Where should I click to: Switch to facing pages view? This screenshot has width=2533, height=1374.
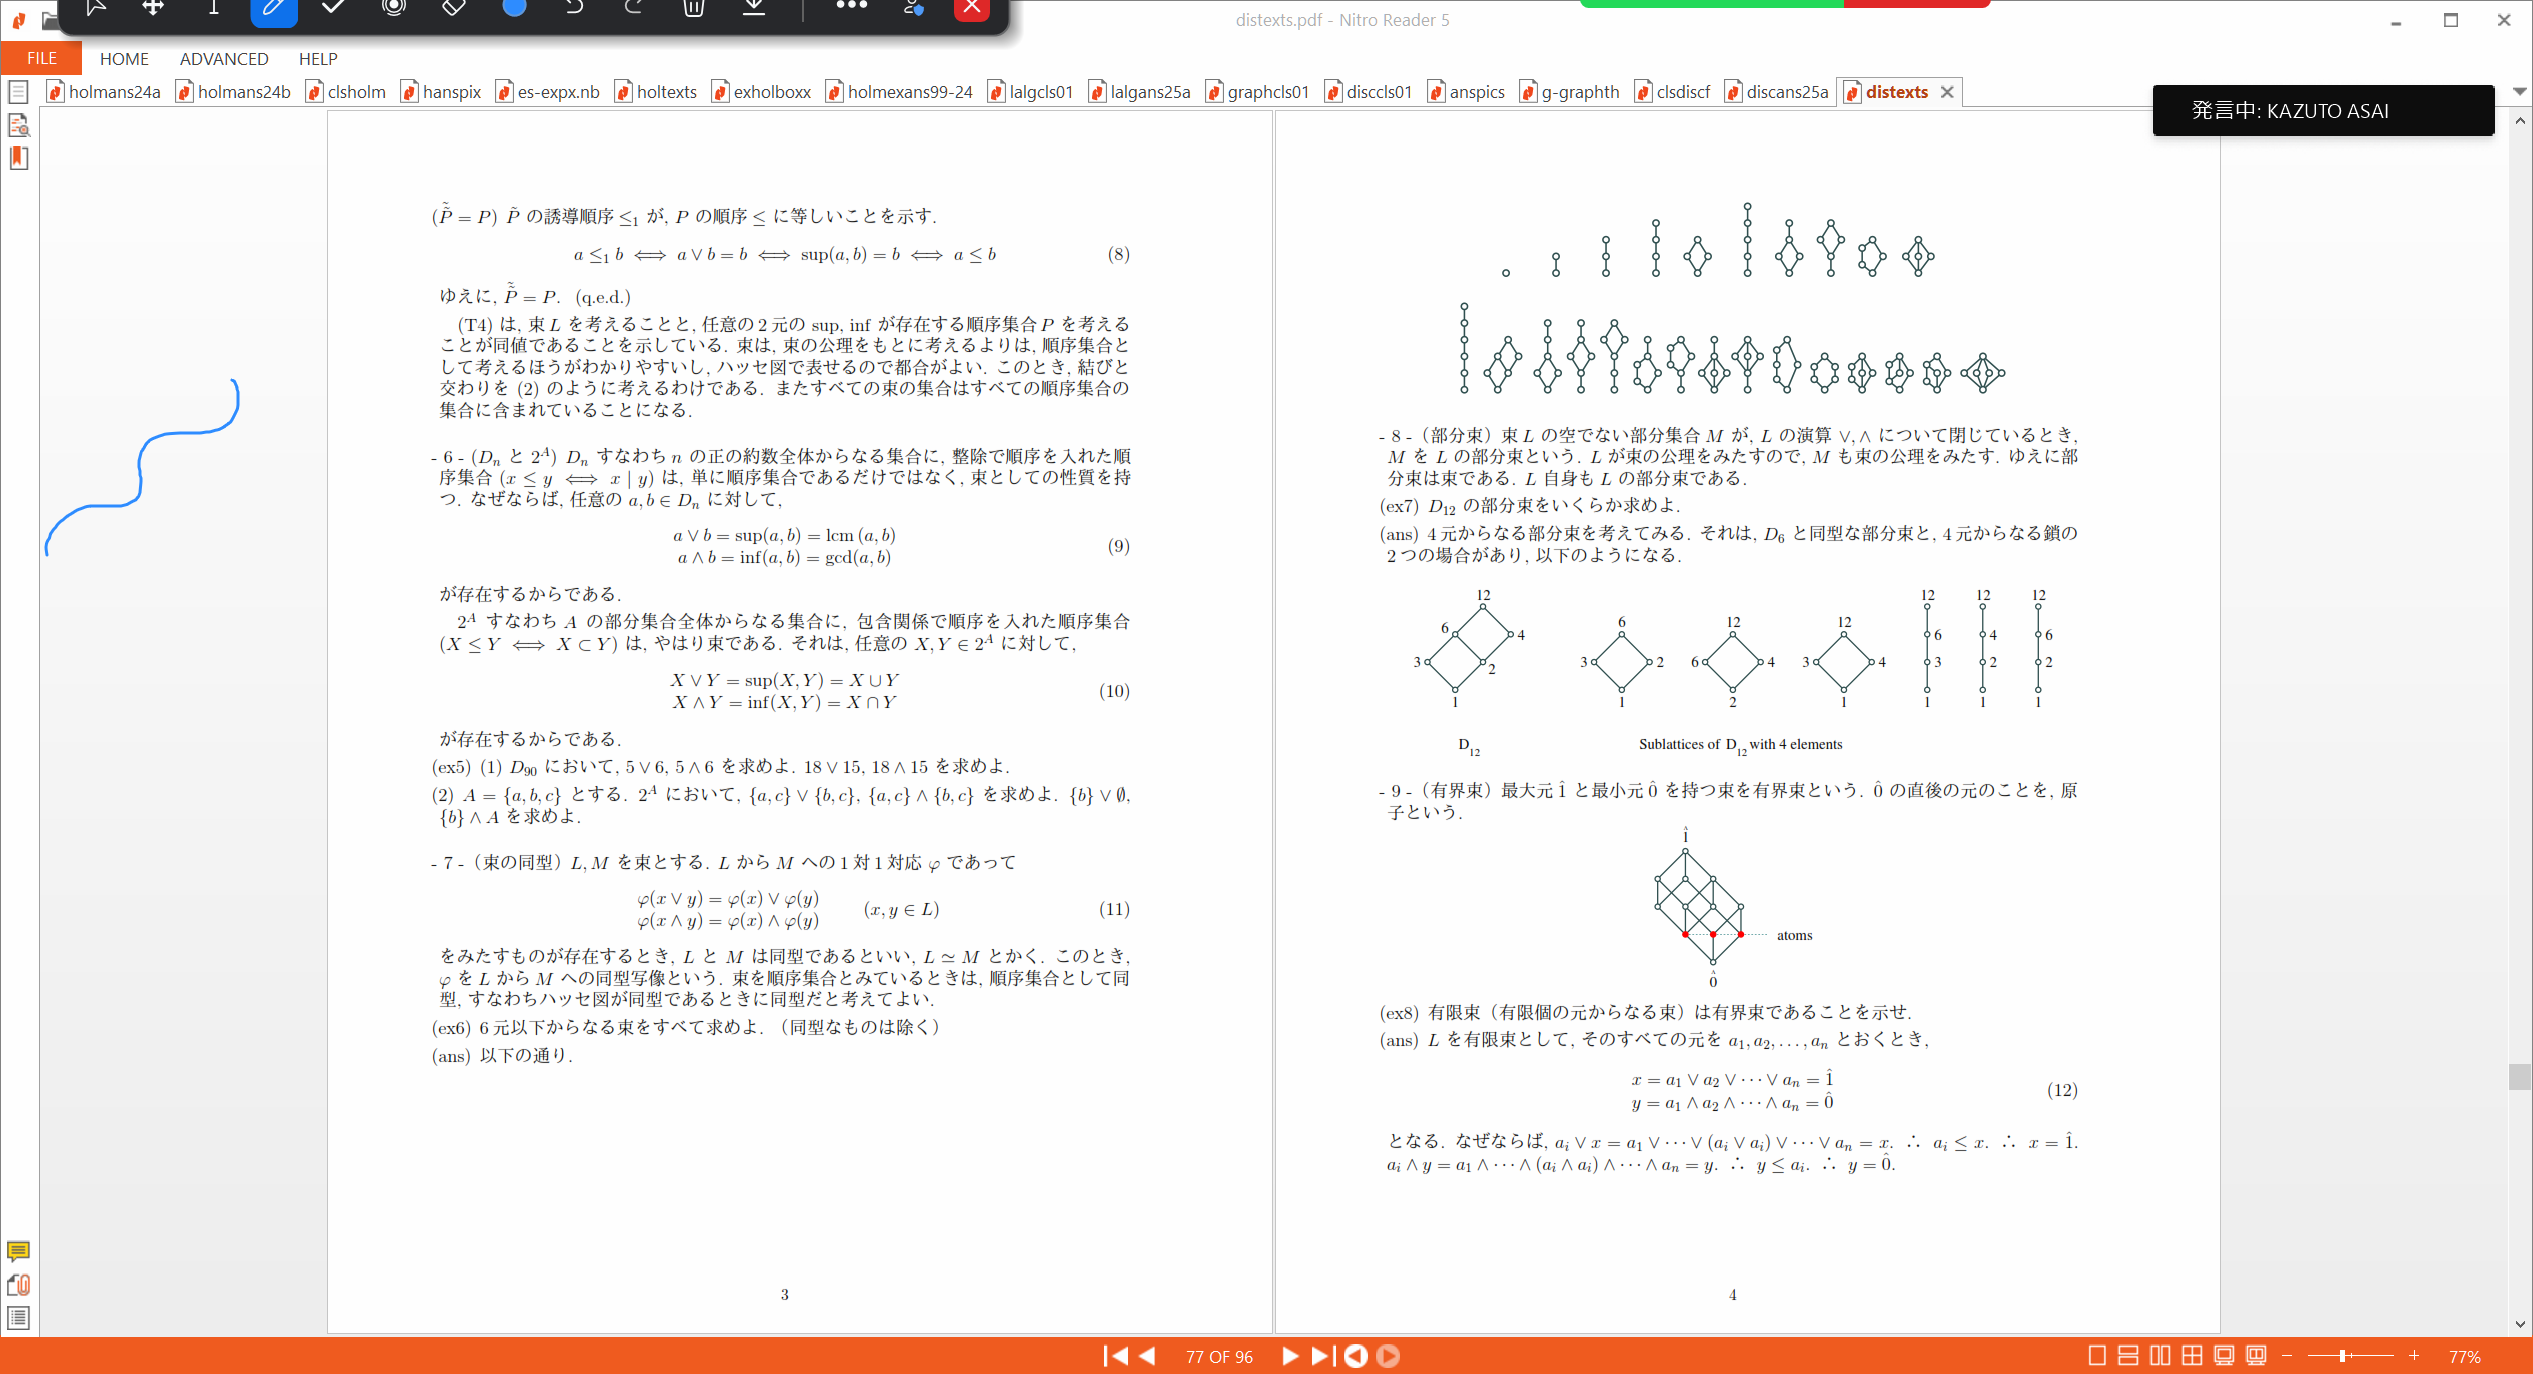coord(2160,1356)
